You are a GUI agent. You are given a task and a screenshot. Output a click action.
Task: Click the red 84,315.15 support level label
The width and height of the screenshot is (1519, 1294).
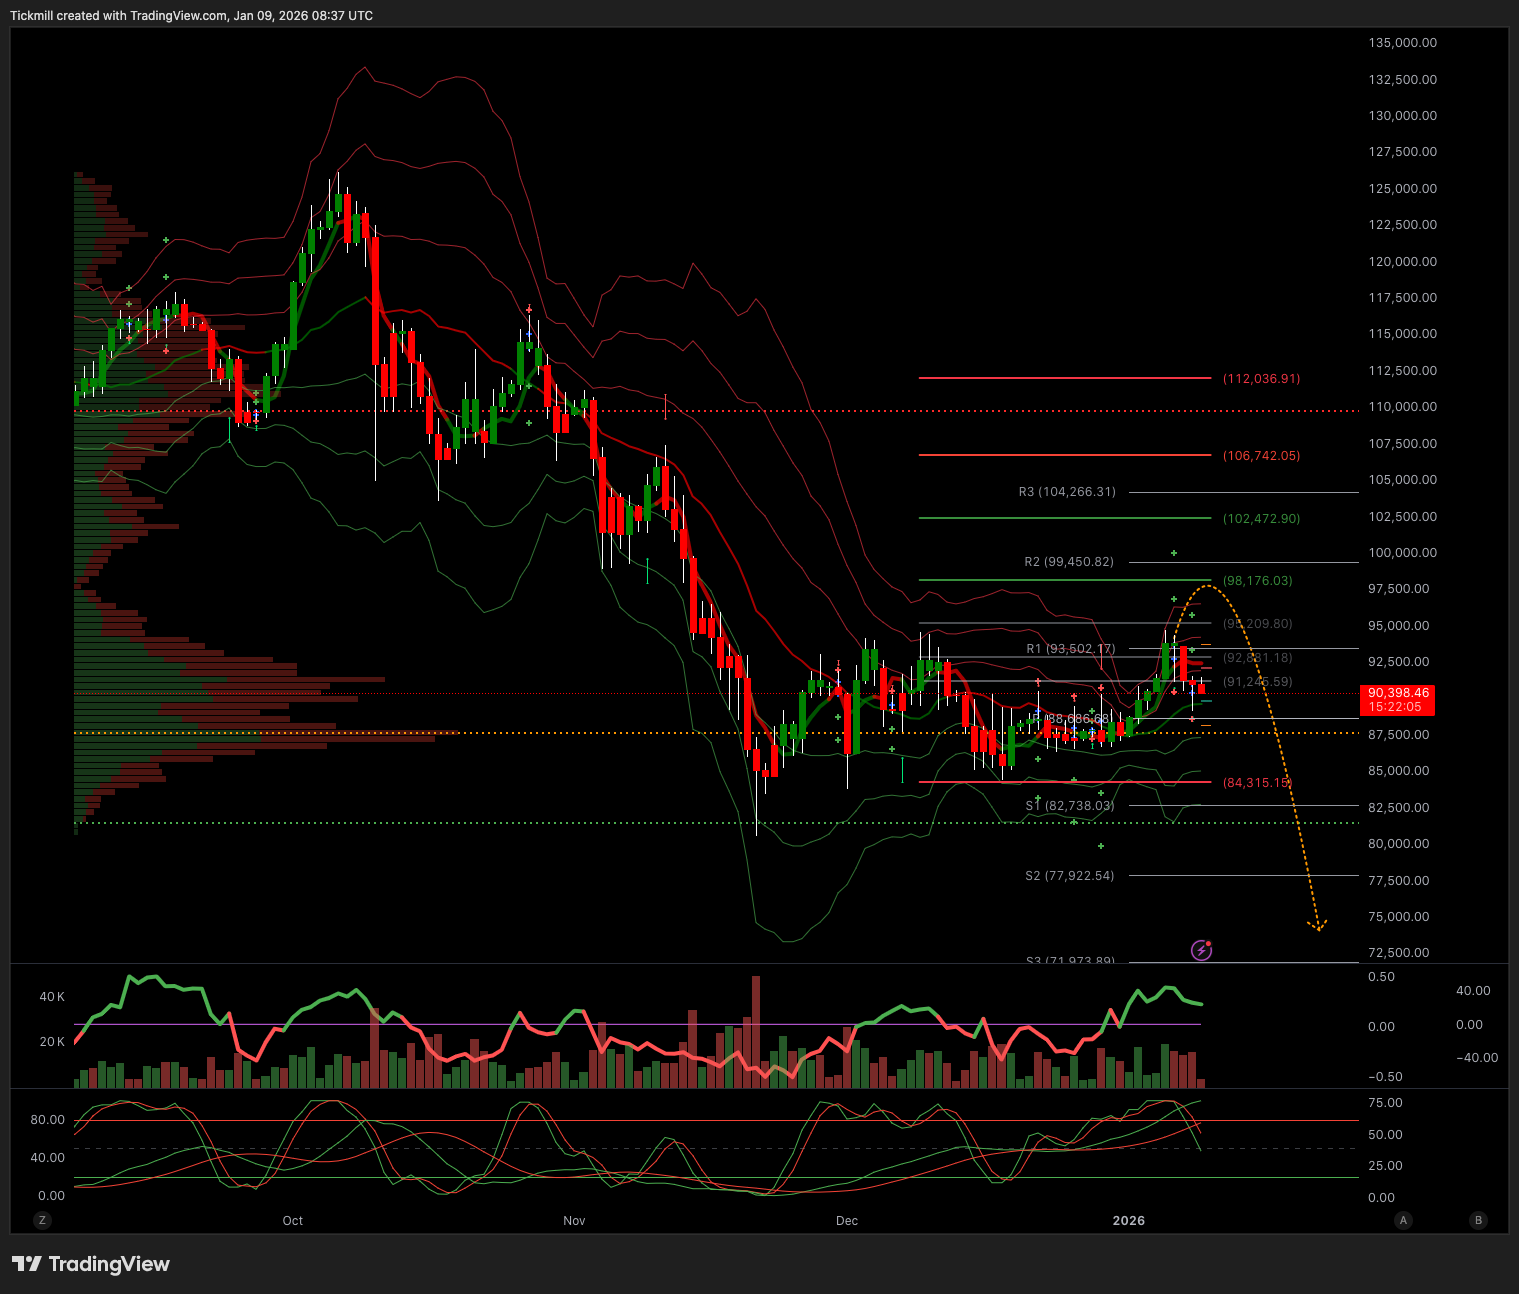[x=1257, y=783]
